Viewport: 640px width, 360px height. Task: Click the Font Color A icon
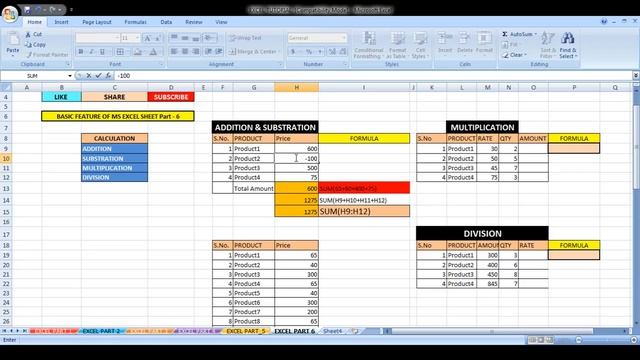[153, 52]
